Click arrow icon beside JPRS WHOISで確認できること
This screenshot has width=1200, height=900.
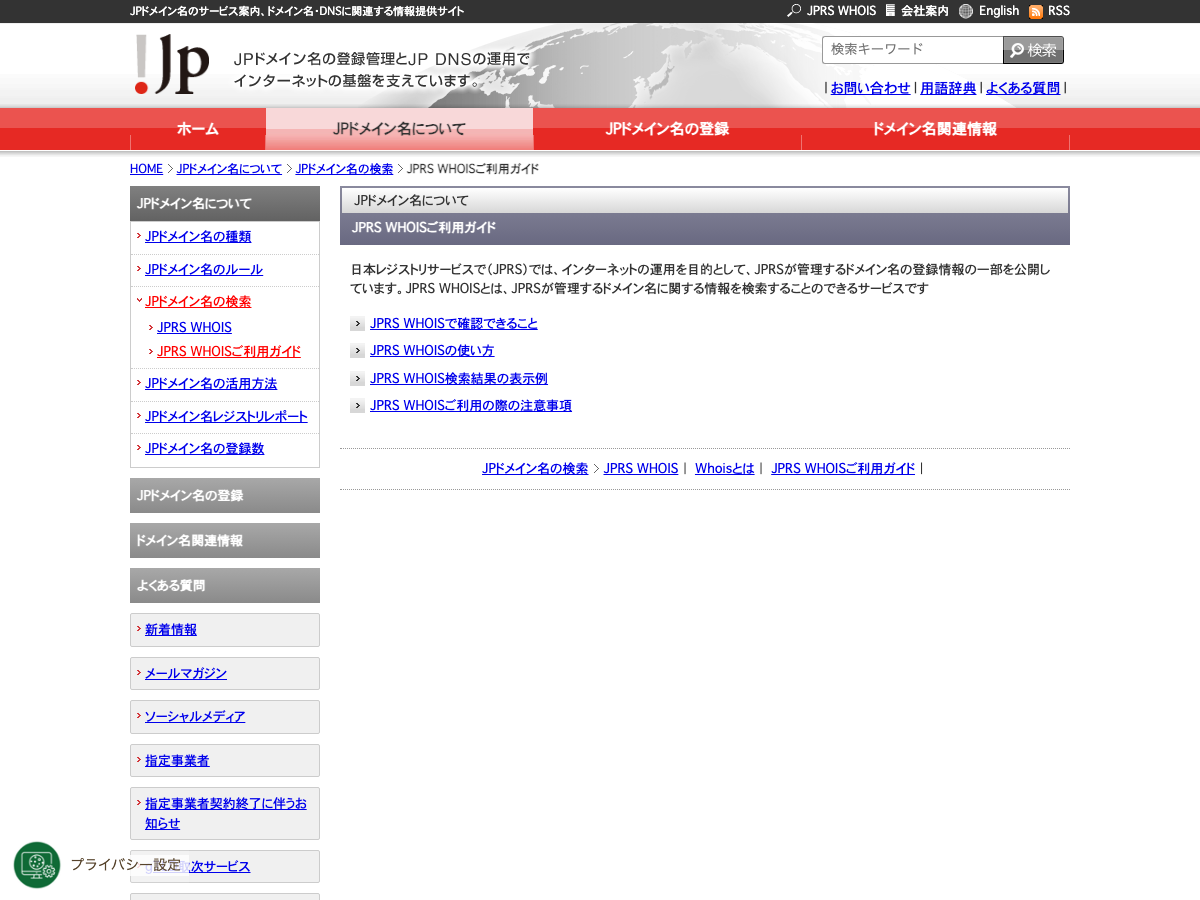pyautogui.click(x=357, y=324)
